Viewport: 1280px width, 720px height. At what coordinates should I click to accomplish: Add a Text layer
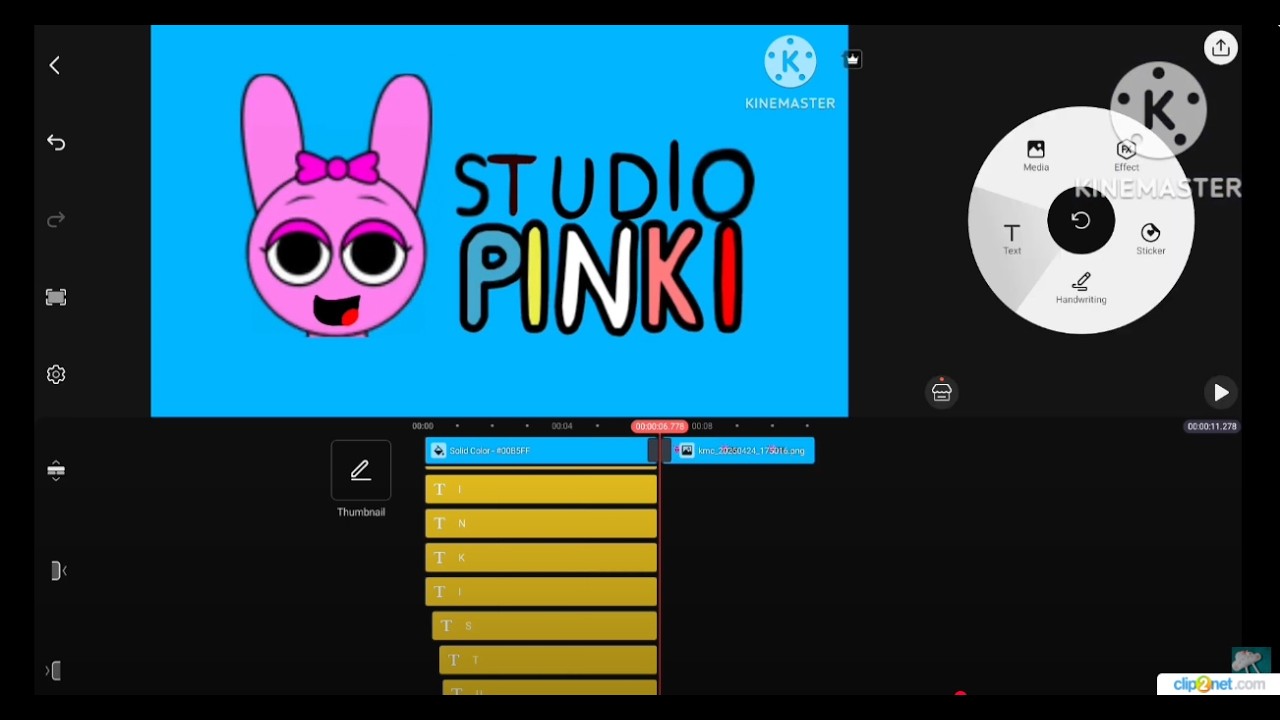(1012, 239)
